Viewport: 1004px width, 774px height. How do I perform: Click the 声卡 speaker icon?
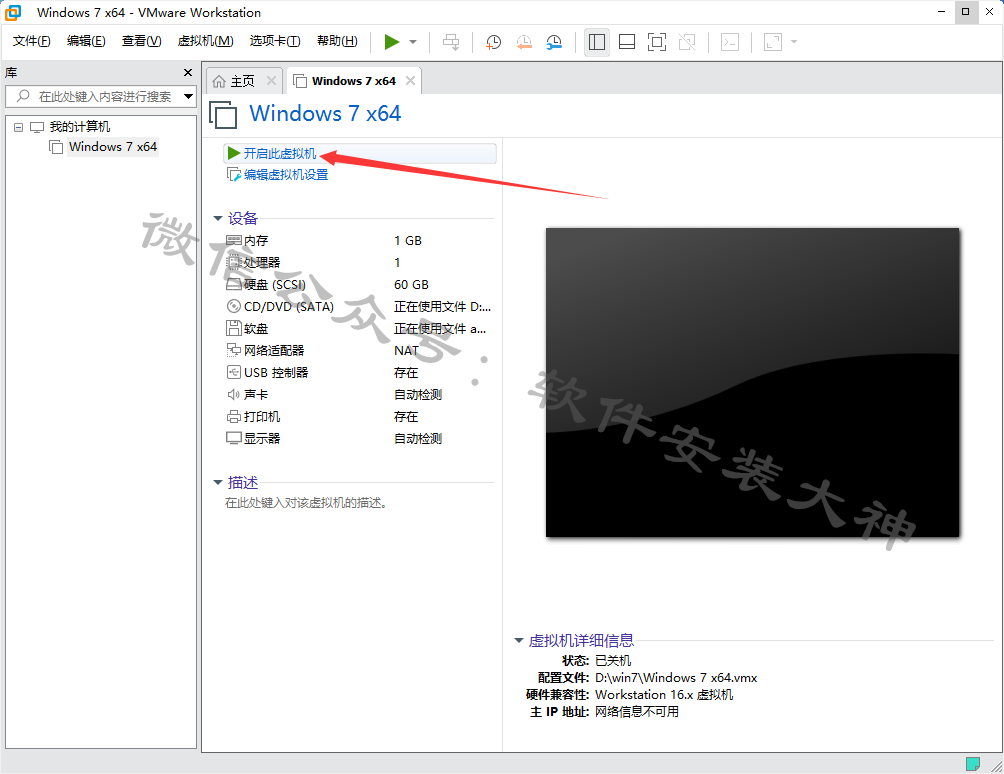pyautogui.click(x=234, y=394)
